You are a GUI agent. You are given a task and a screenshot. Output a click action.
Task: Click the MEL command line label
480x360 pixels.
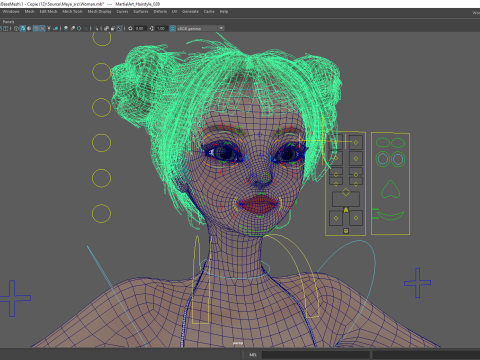click(253, 355)
